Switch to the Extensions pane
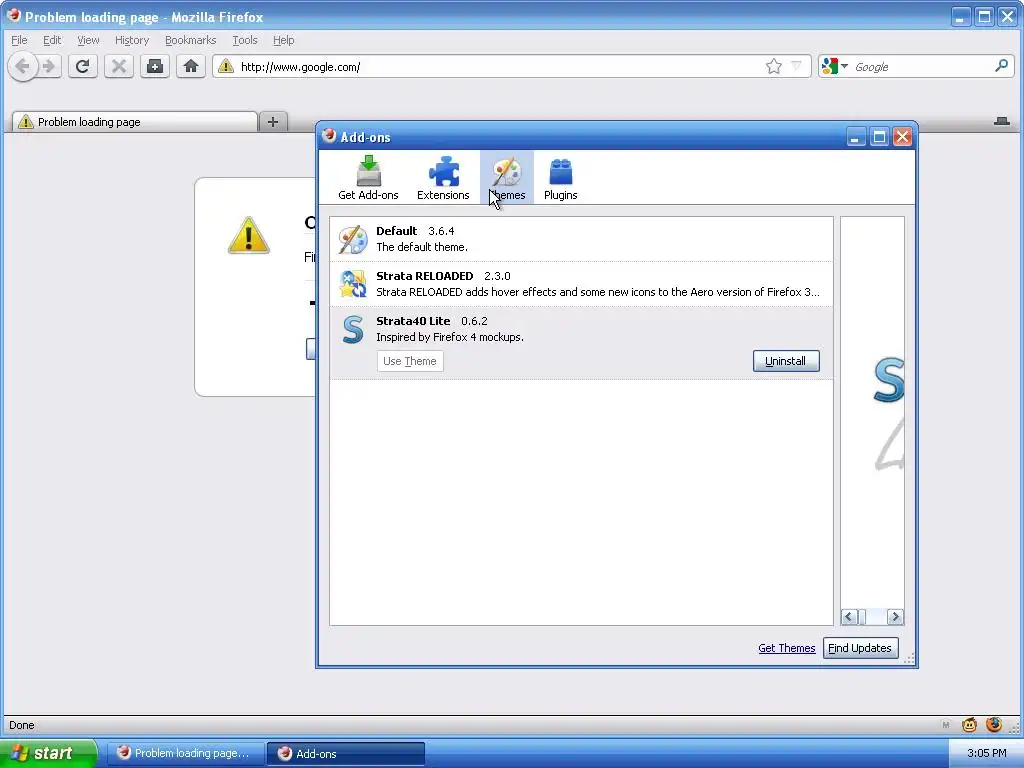Screen dimensions: 1024x768 [x=443, y=178]
